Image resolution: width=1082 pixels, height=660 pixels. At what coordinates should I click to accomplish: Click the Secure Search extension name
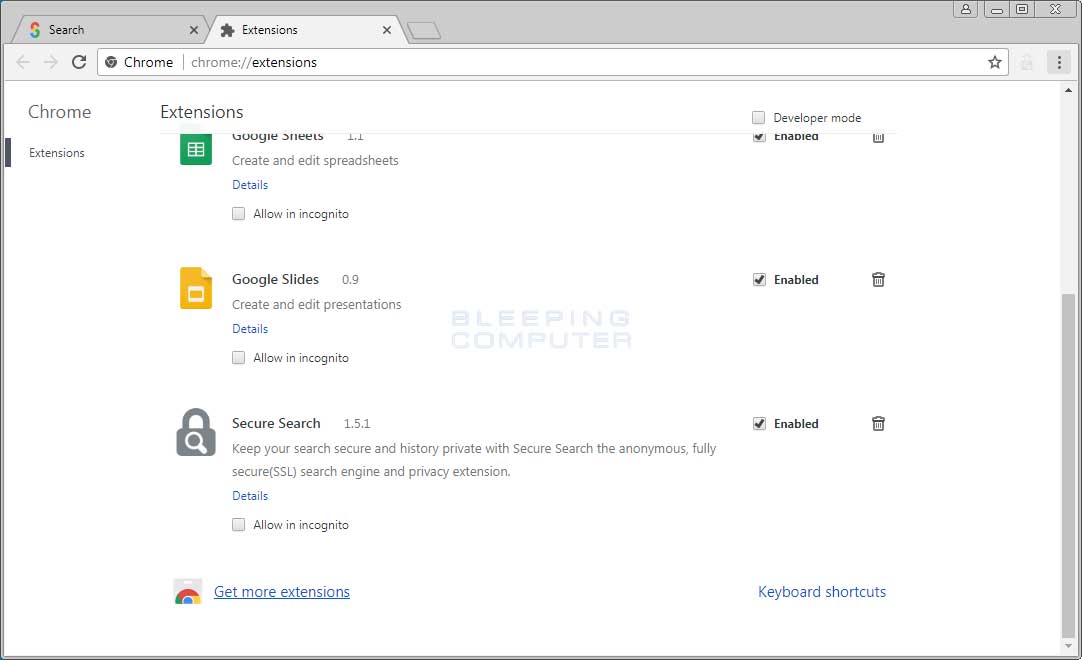pos(276,423)
